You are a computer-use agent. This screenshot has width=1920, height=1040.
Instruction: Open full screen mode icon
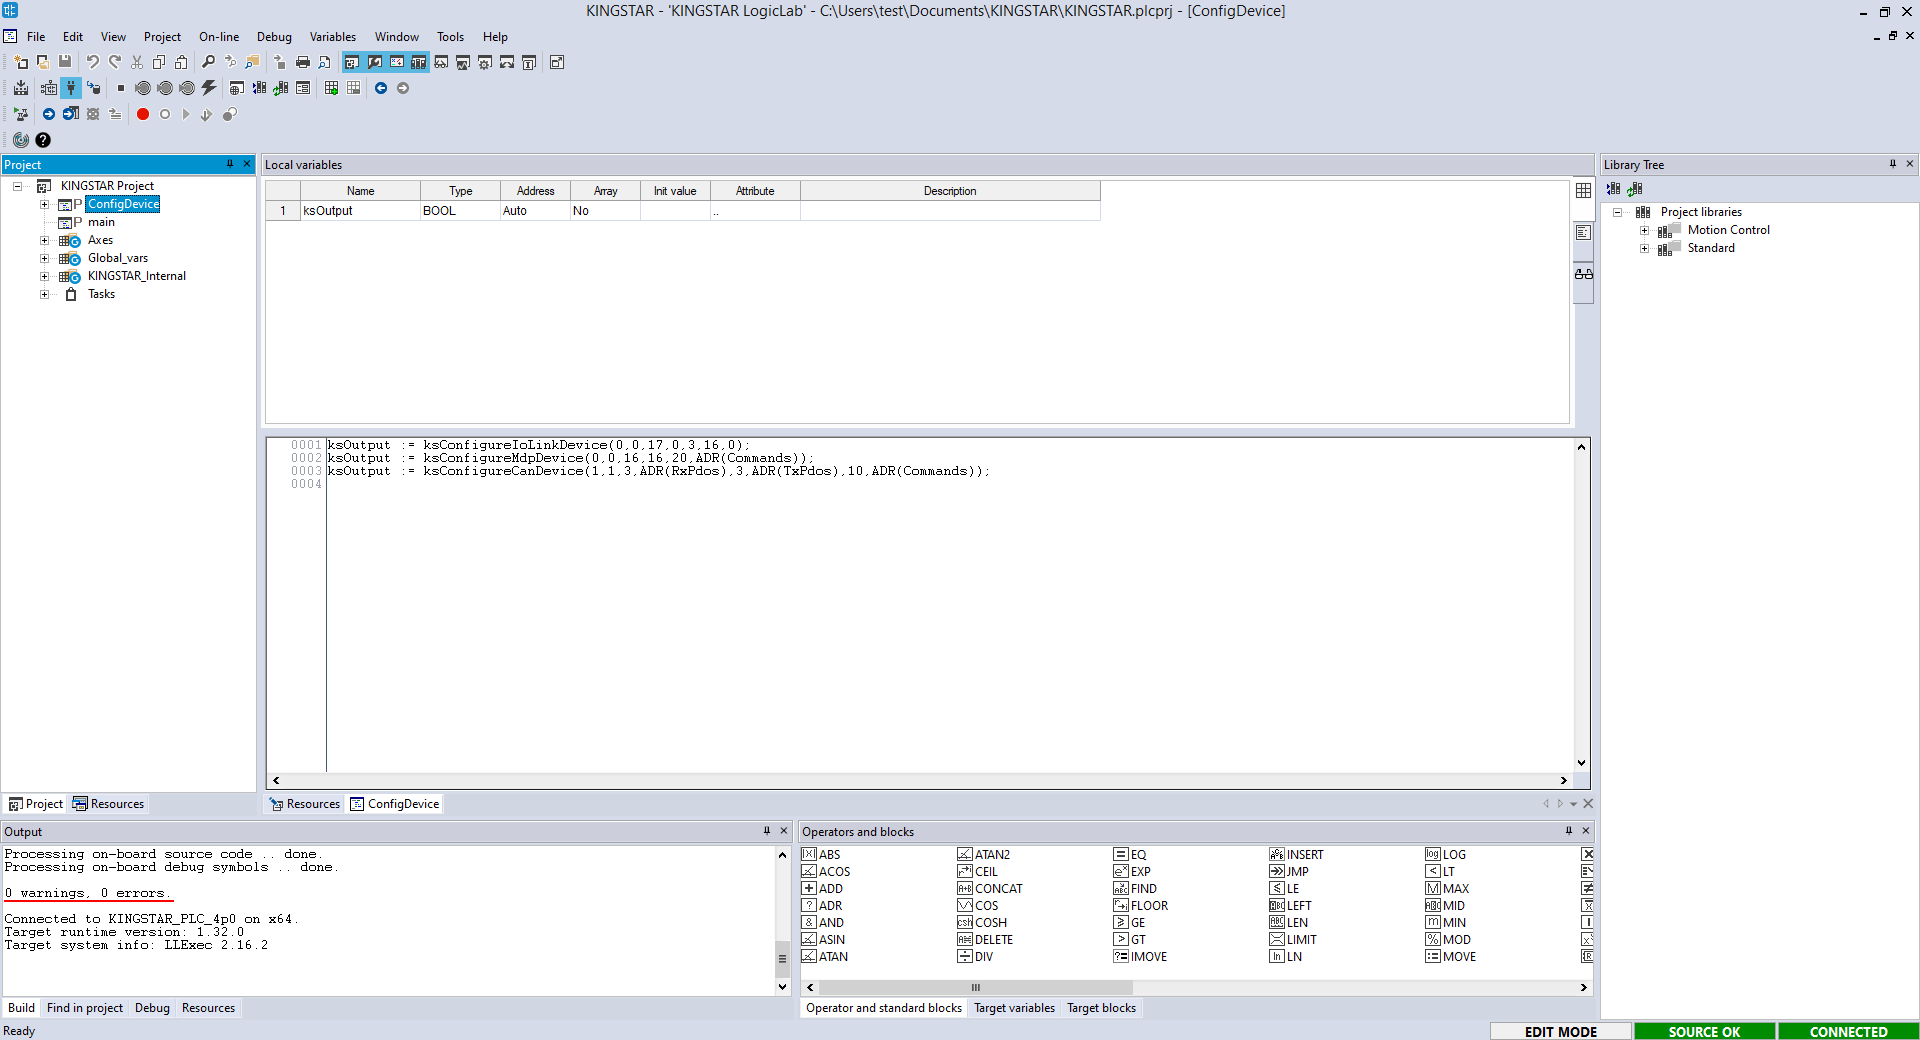point(557,62)
